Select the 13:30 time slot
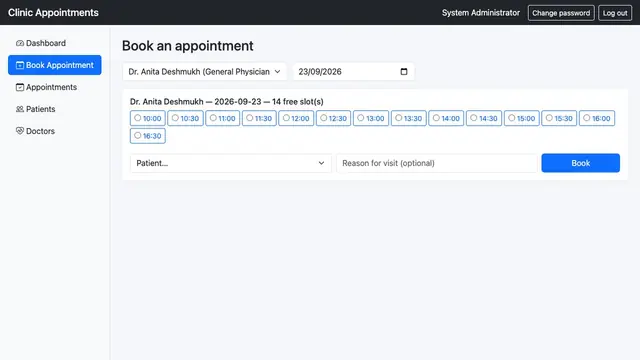This screenshot has height=360, width=640. click(409, 118)
